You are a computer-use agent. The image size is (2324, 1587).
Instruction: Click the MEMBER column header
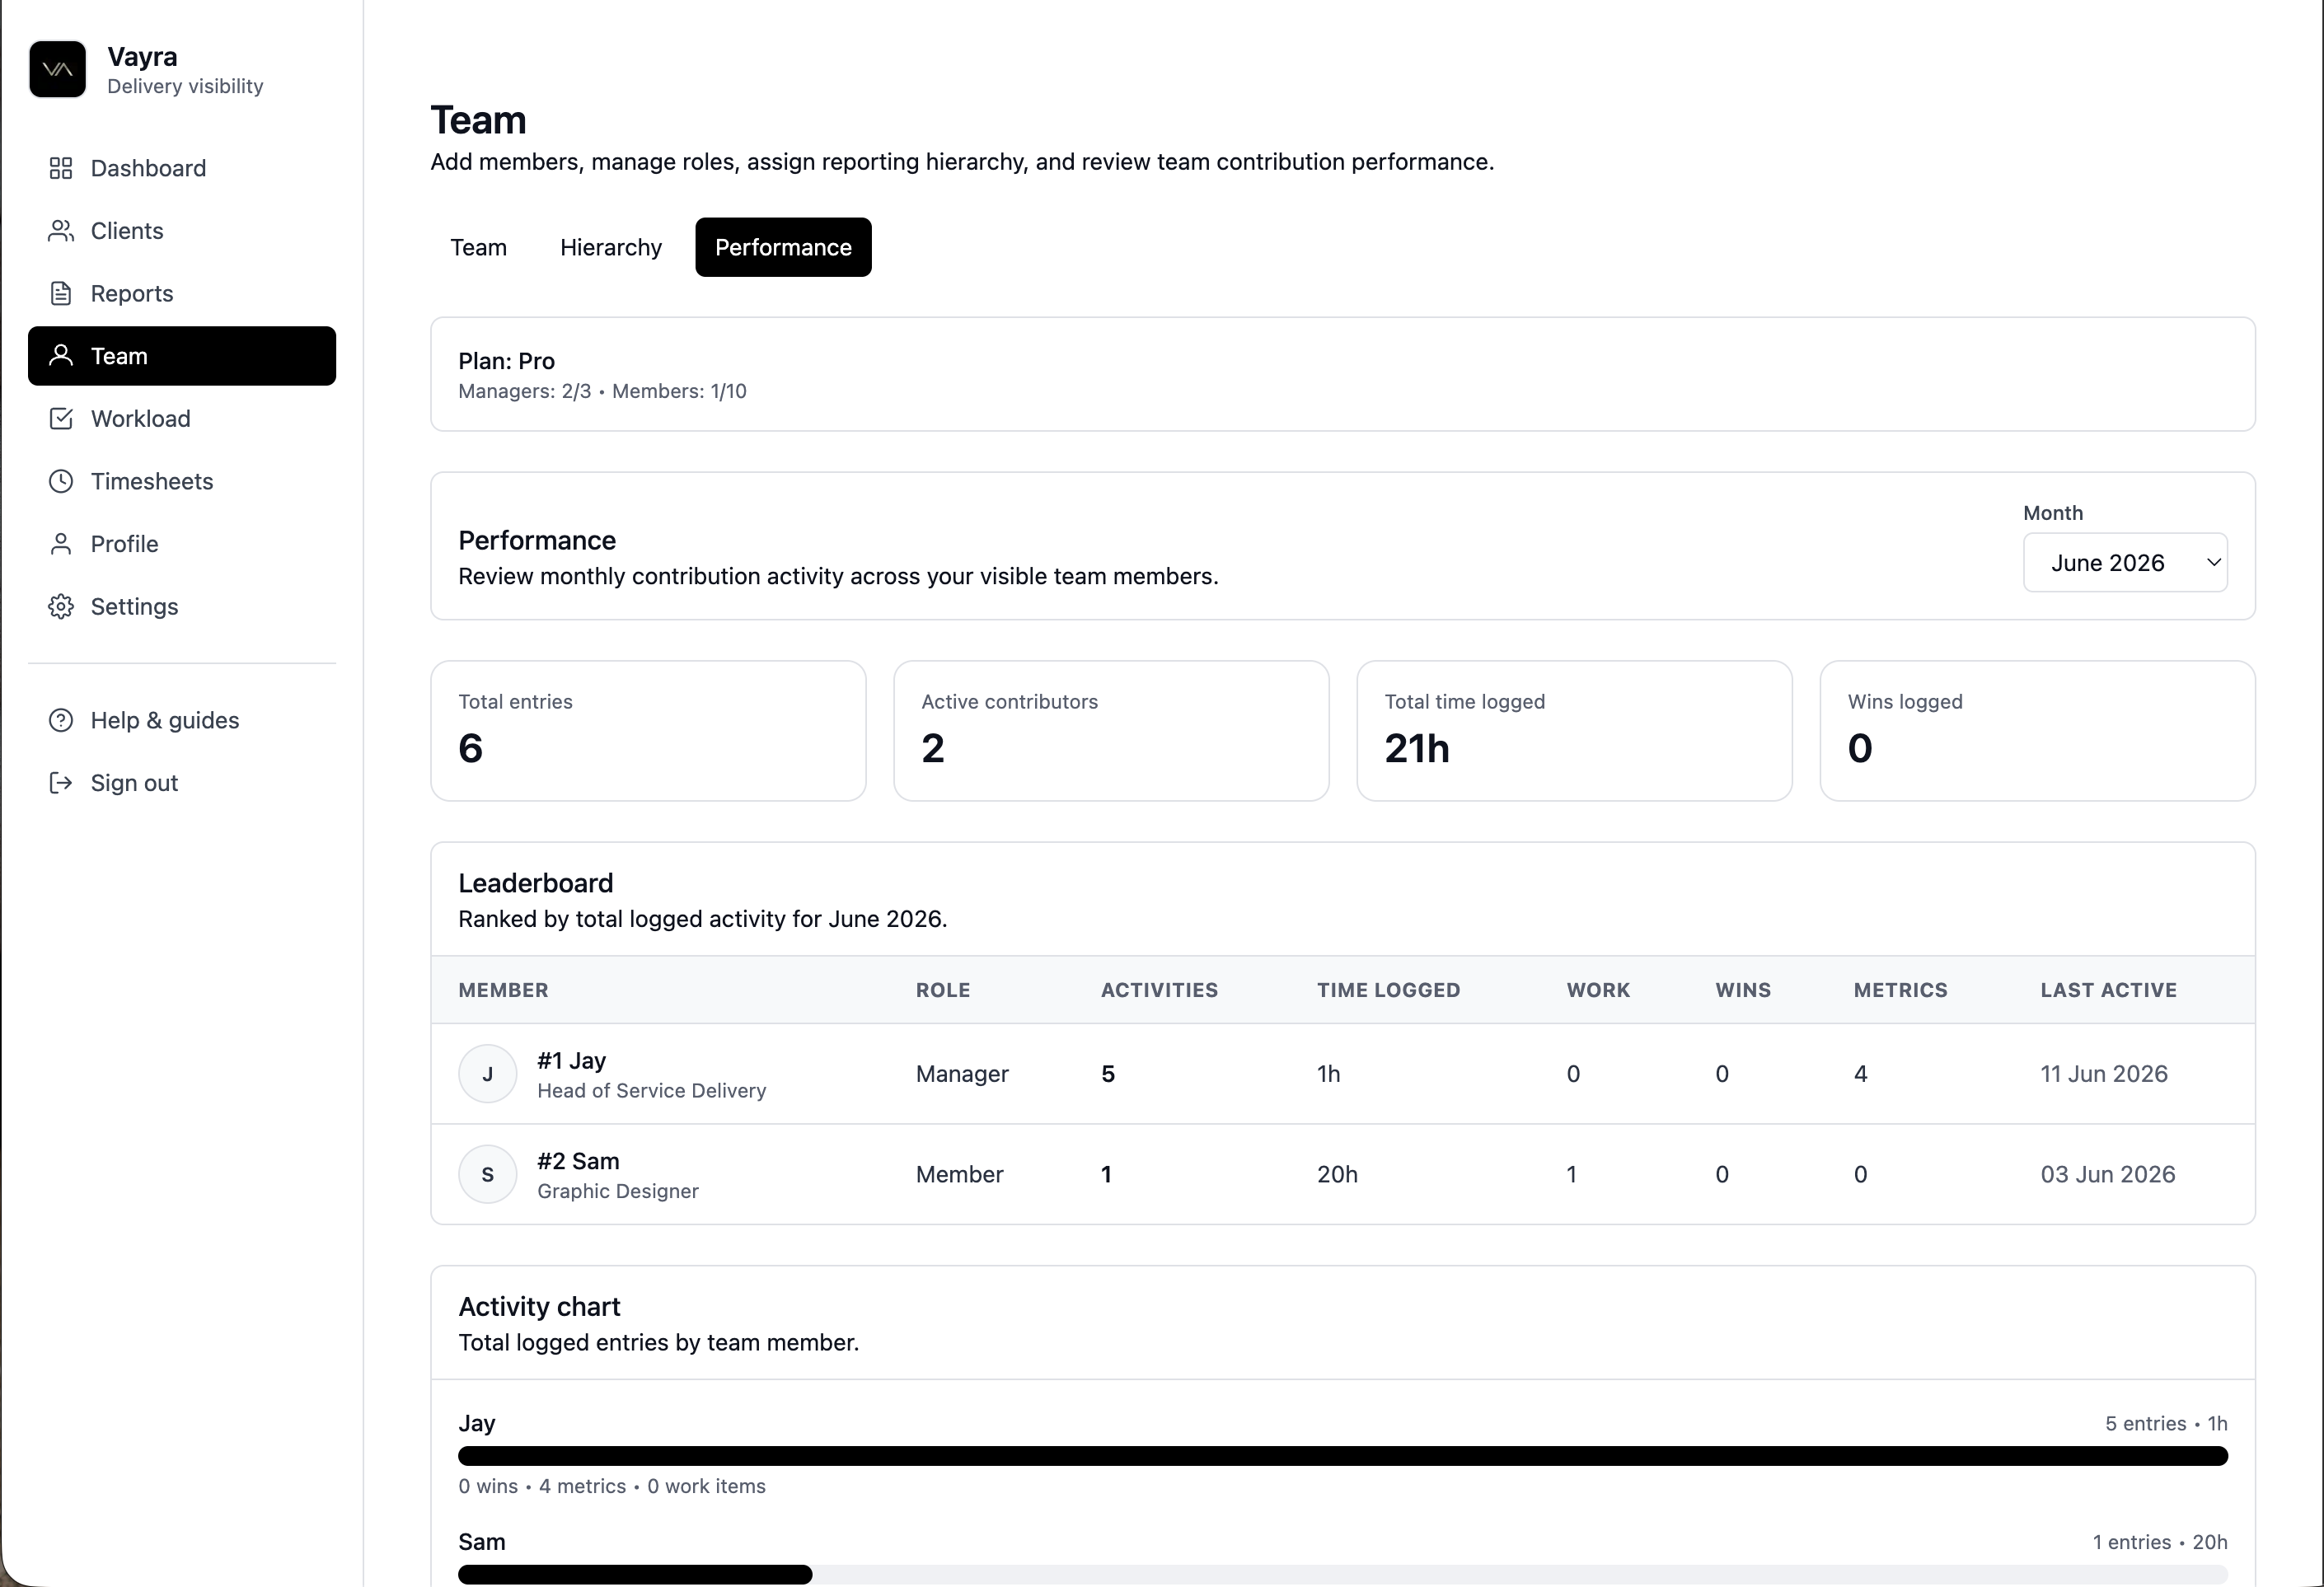(503, 990)
